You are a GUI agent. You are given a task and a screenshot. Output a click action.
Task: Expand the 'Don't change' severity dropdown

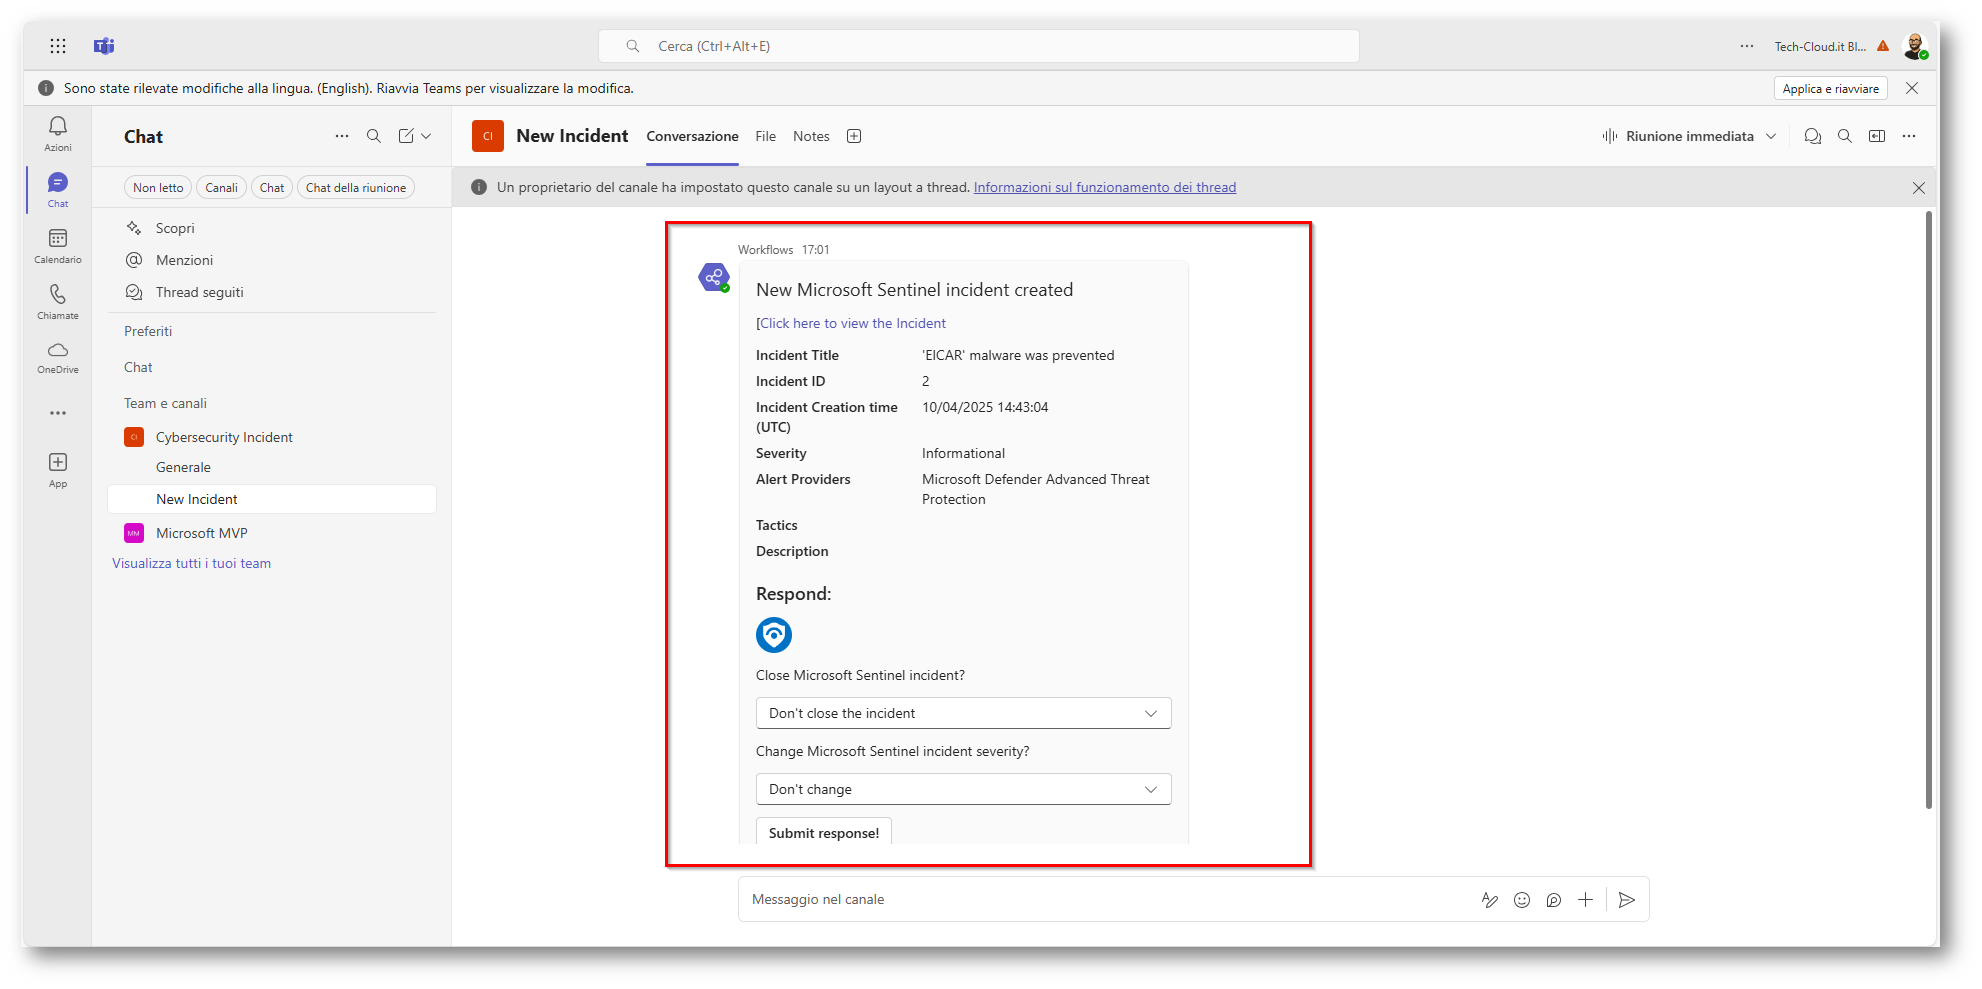point(963,789)
